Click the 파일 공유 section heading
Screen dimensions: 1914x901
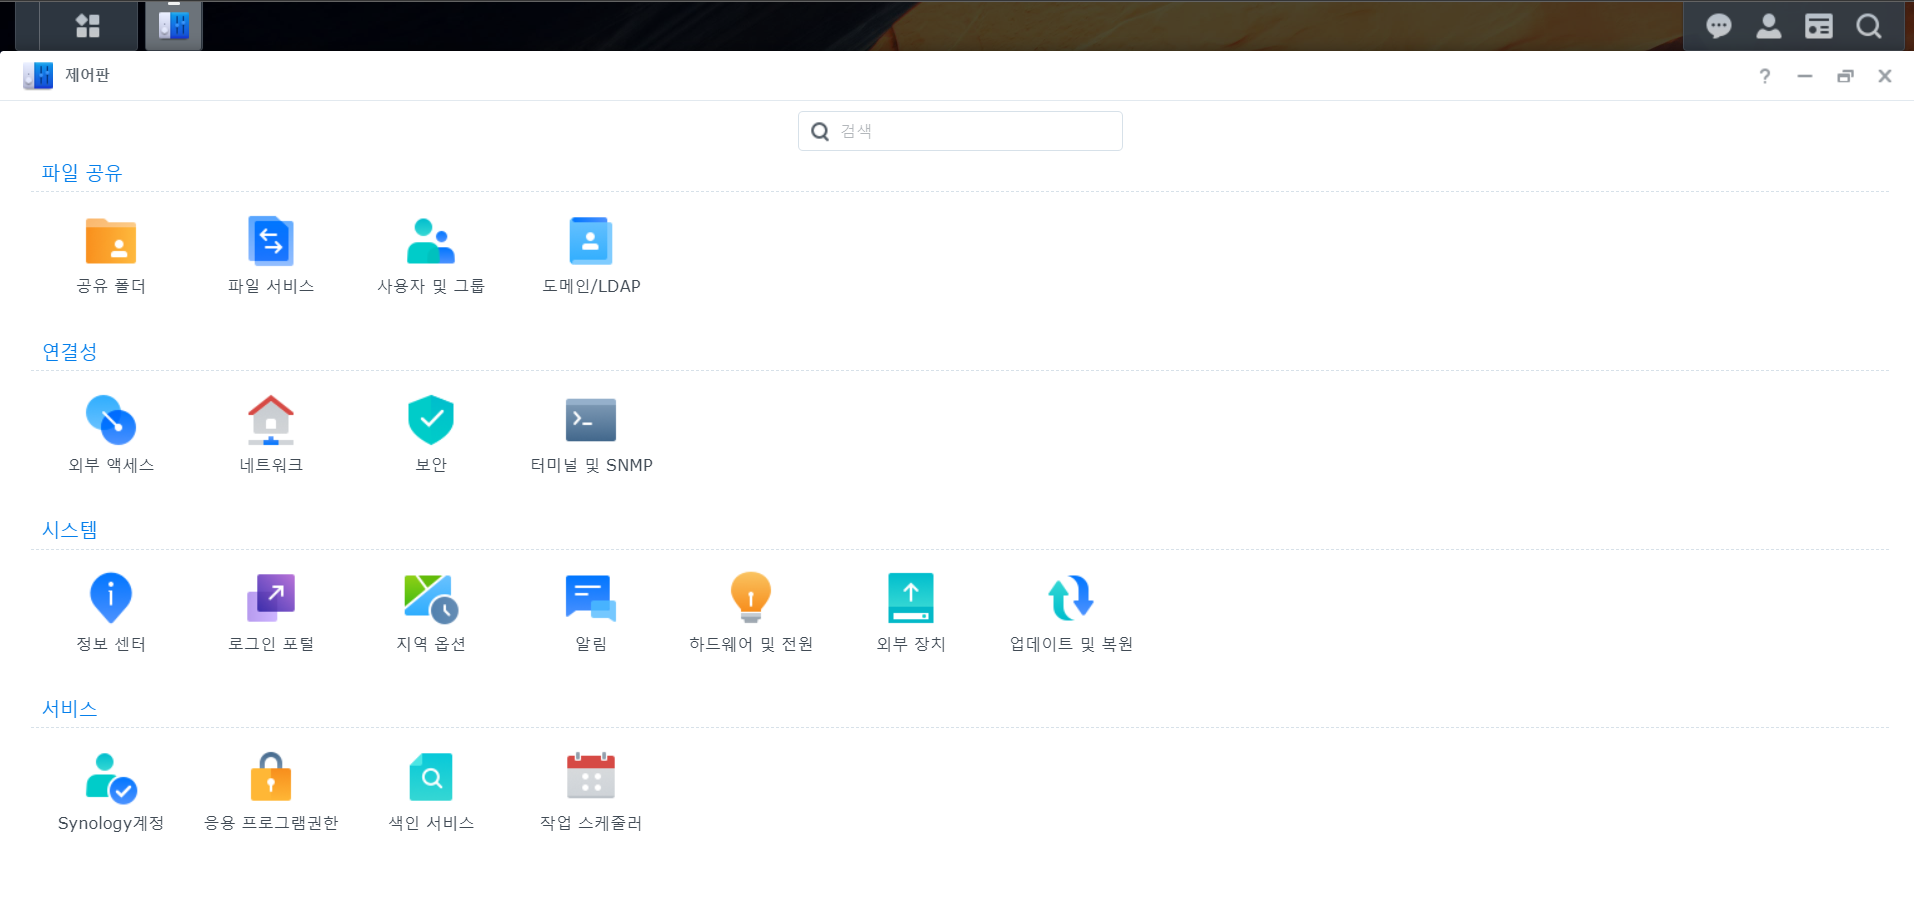tap(82, 173)
